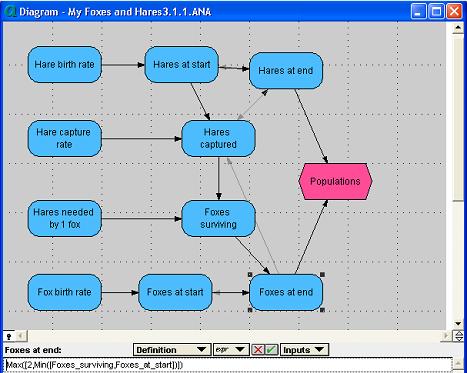Screen dimensions: 467x373
Task: Click the Hares needed by 1 fox node
Action: click(64, 218)
